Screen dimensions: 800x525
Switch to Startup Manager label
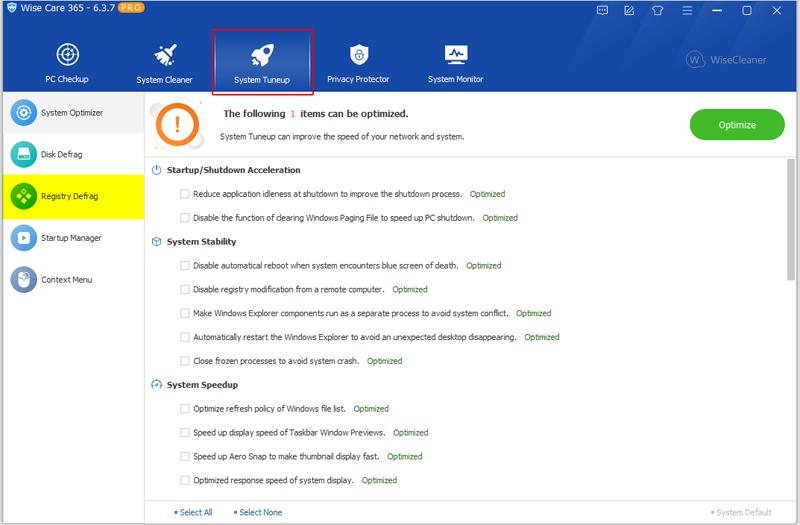pos(71,238)
